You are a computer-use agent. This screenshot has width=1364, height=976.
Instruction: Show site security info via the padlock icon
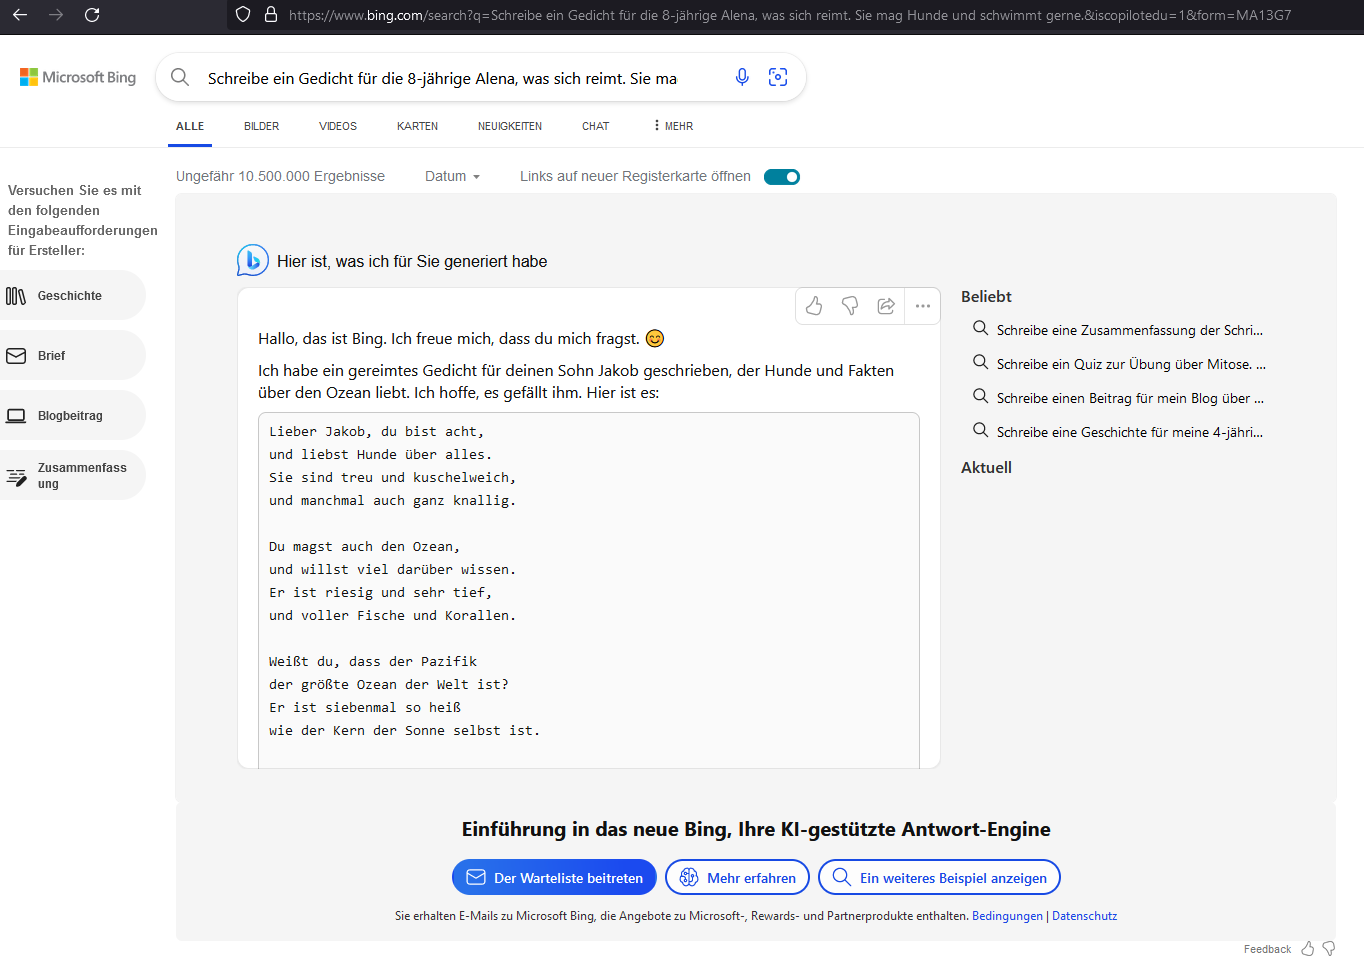pyautogui.click(x=271, y=15)
